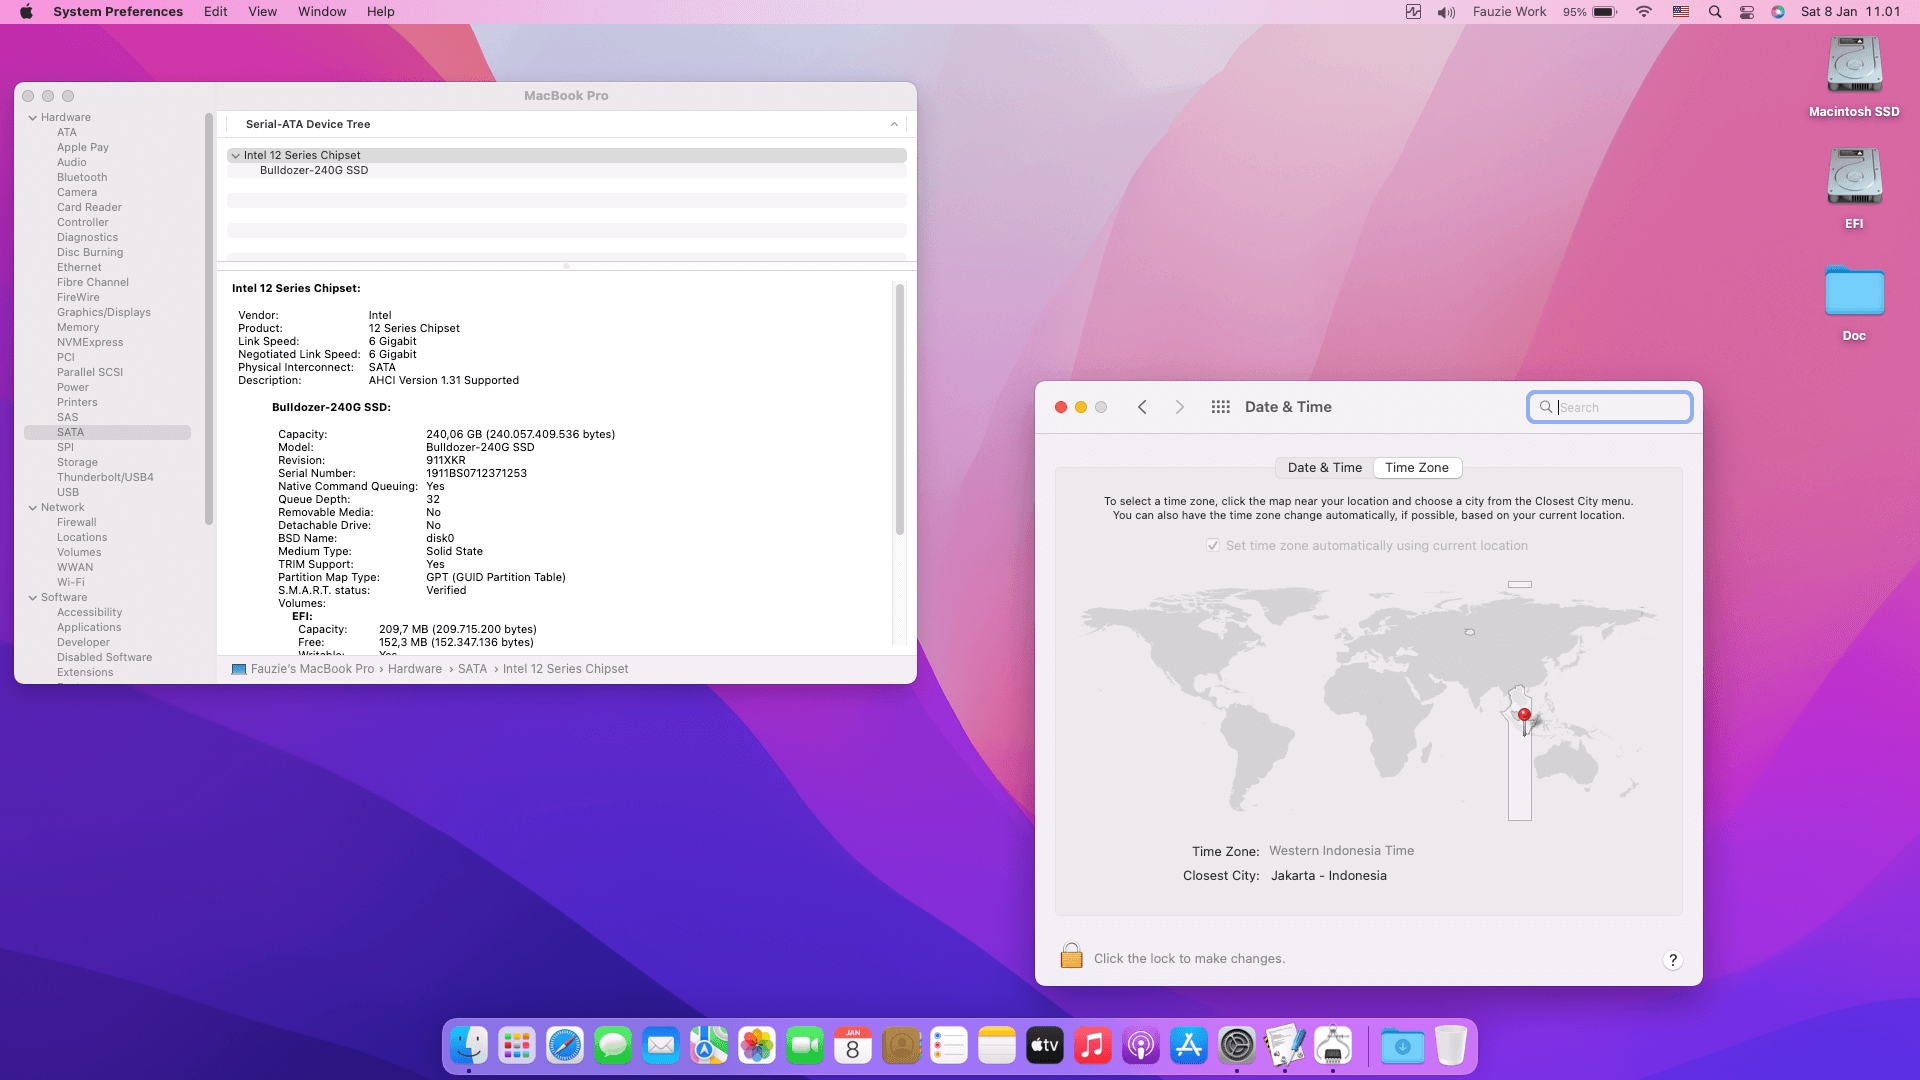The image size is (1920, 1080).
Task: Launch Safari from the Dock
Action: [565, 1046]
